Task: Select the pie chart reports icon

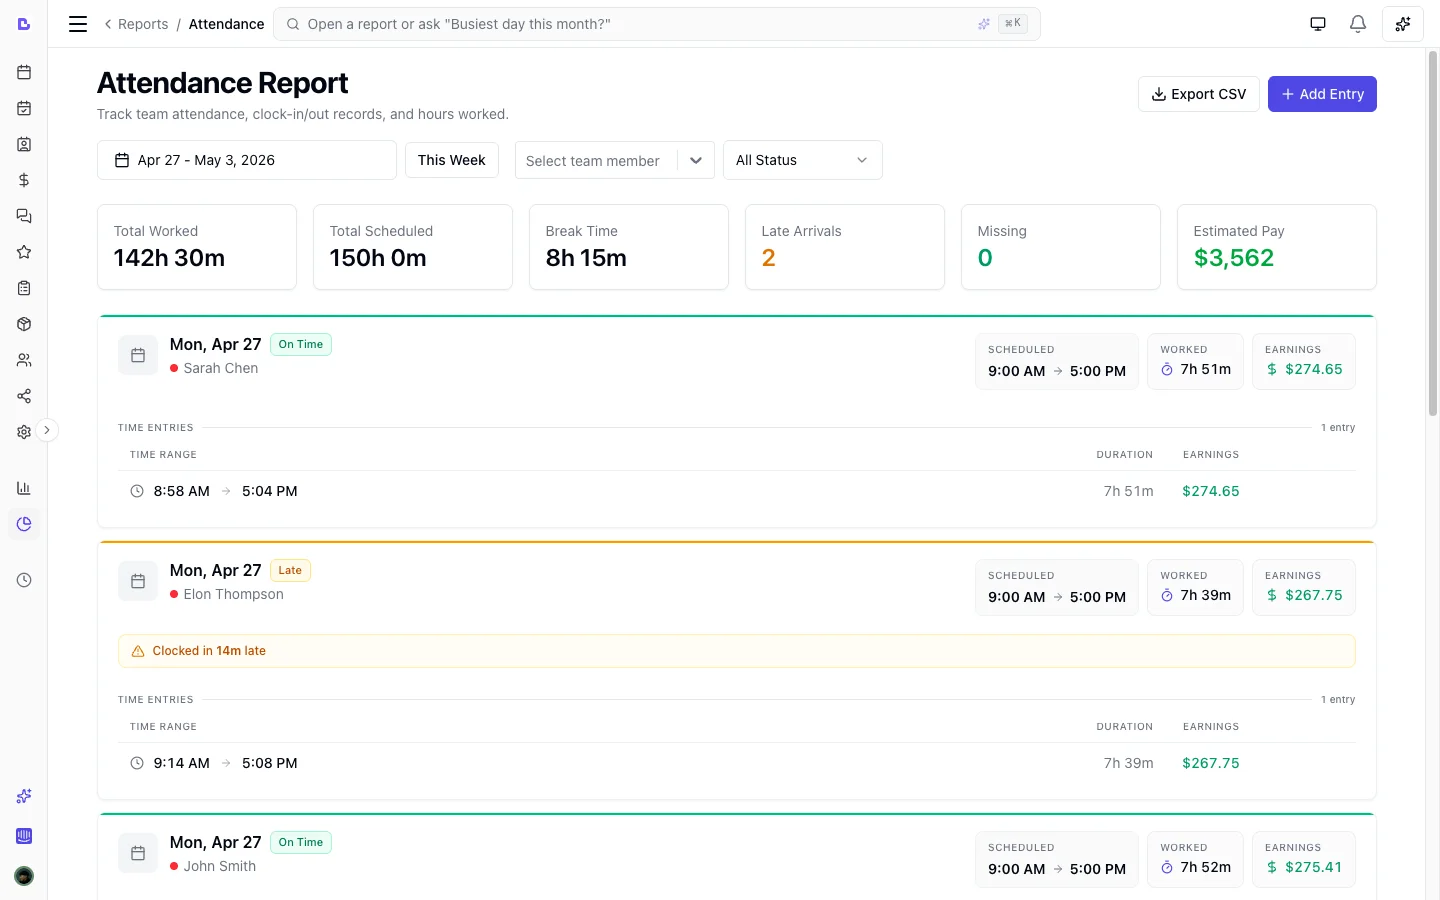Action: click(24, 524)
